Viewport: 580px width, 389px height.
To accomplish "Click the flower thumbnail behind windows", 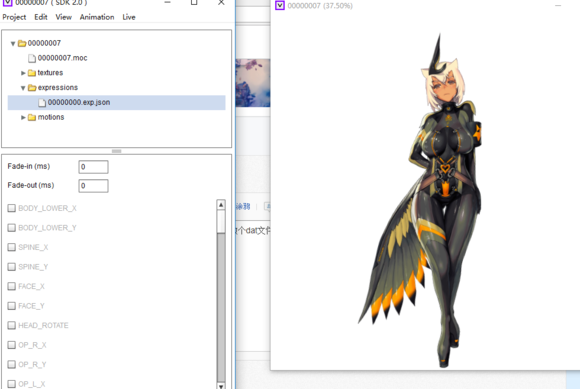I will [x=253, y=83].
